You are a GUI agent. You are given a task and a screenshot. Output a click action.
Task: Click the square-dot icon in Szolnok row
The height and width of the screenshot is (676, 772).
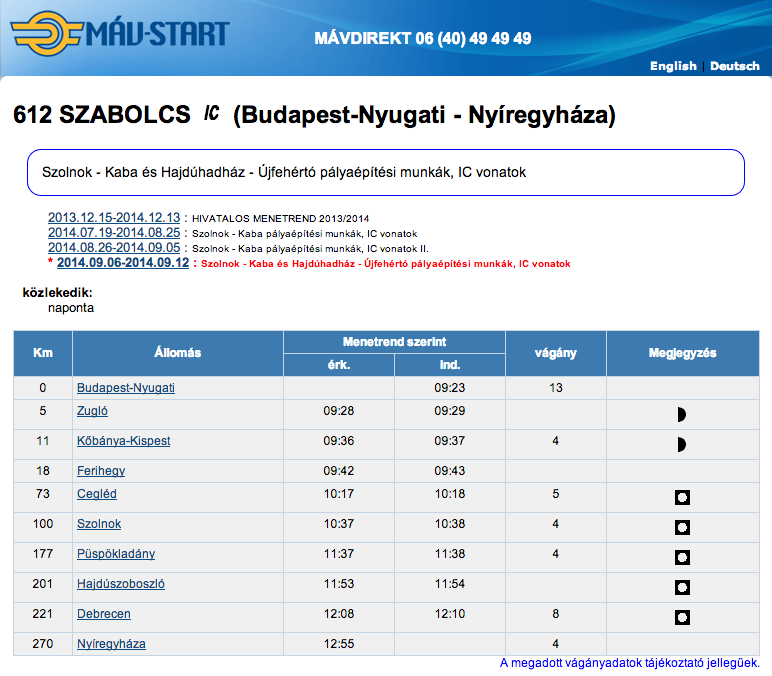[x=682, y=528]
